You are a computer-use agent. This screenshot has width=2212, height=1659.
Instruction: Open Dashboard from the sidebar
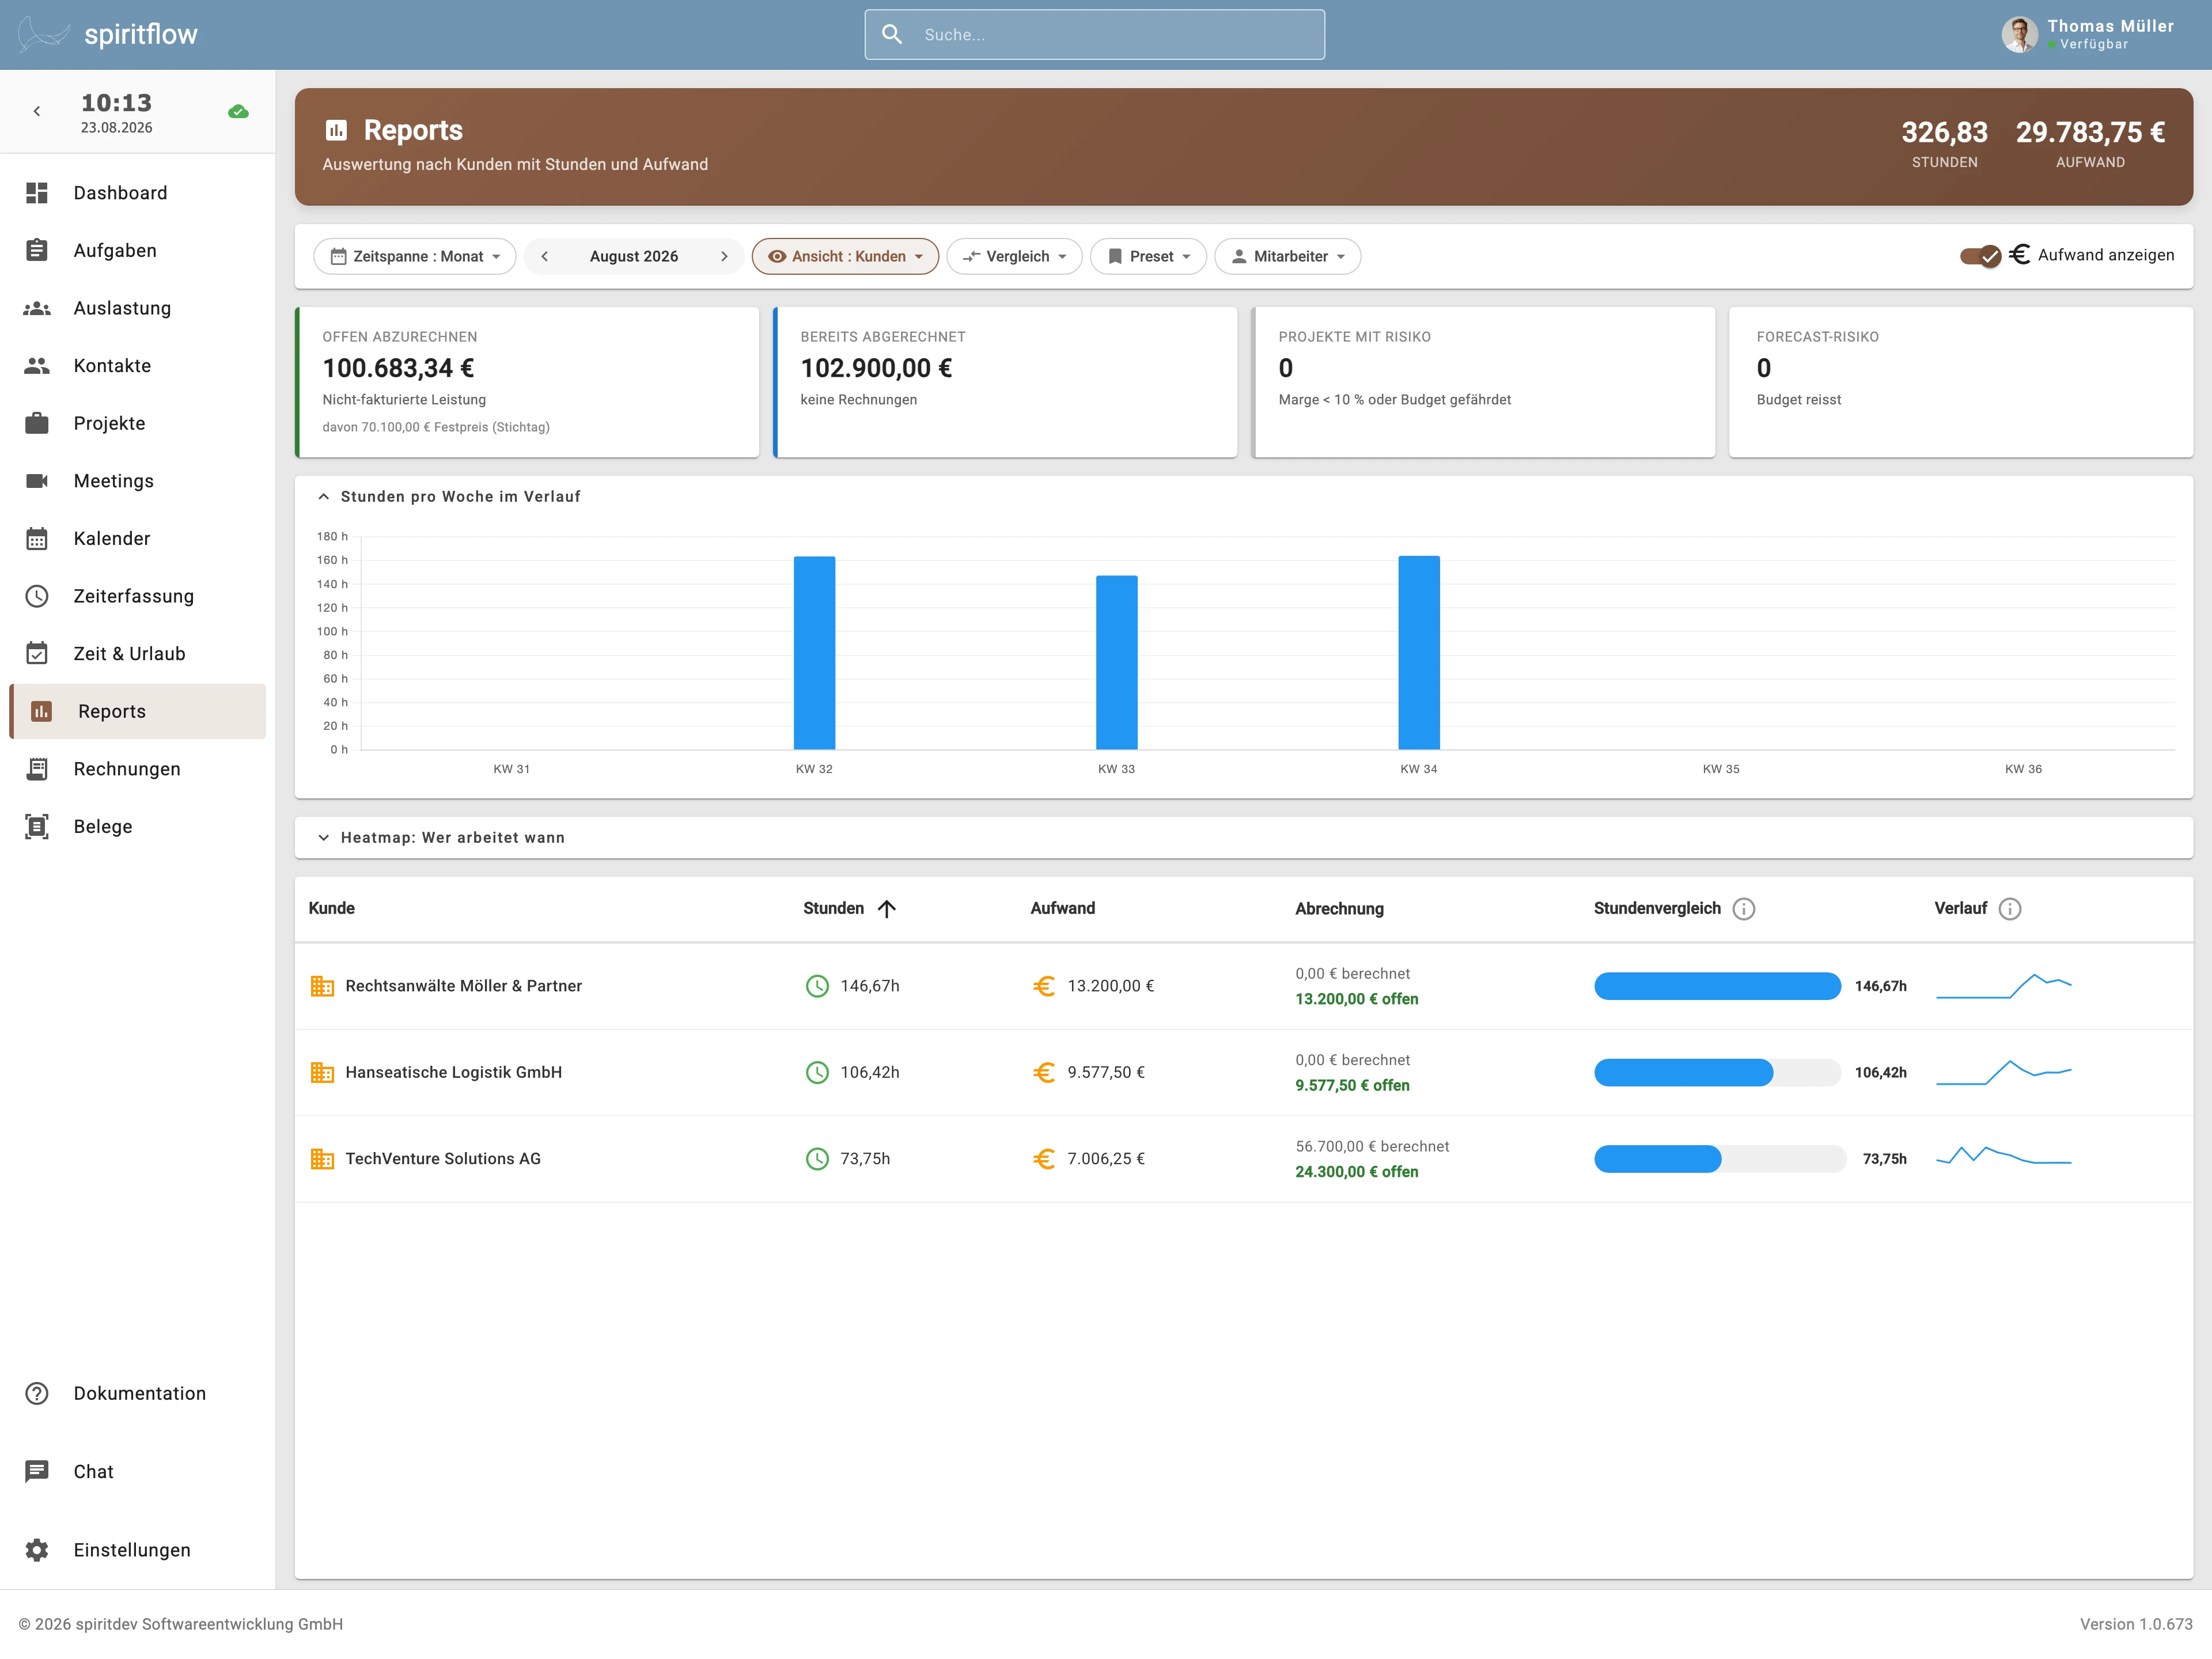pos(138,193)
